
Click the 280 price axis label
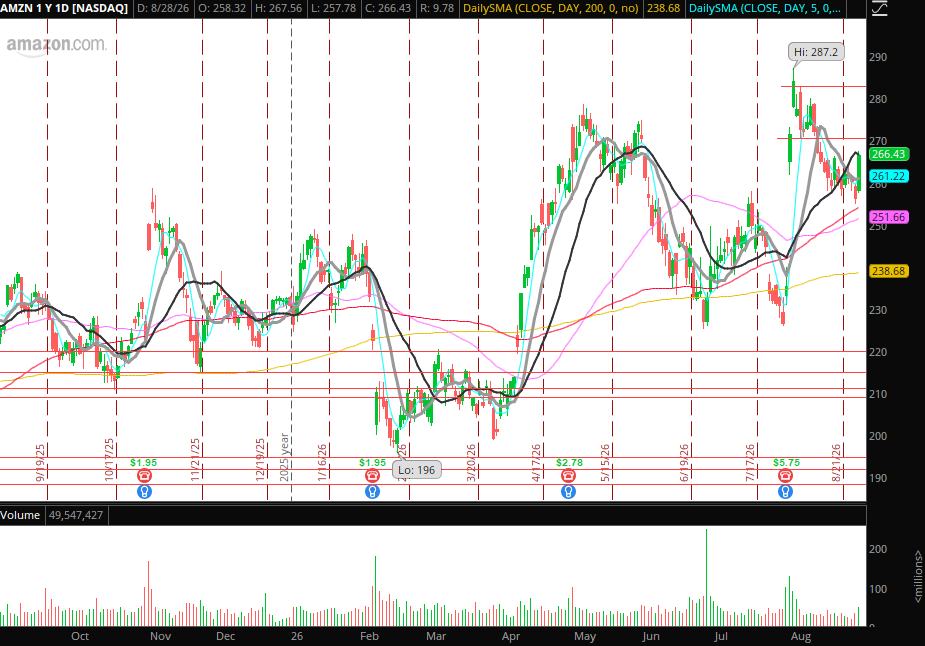[x=878, y=99]
